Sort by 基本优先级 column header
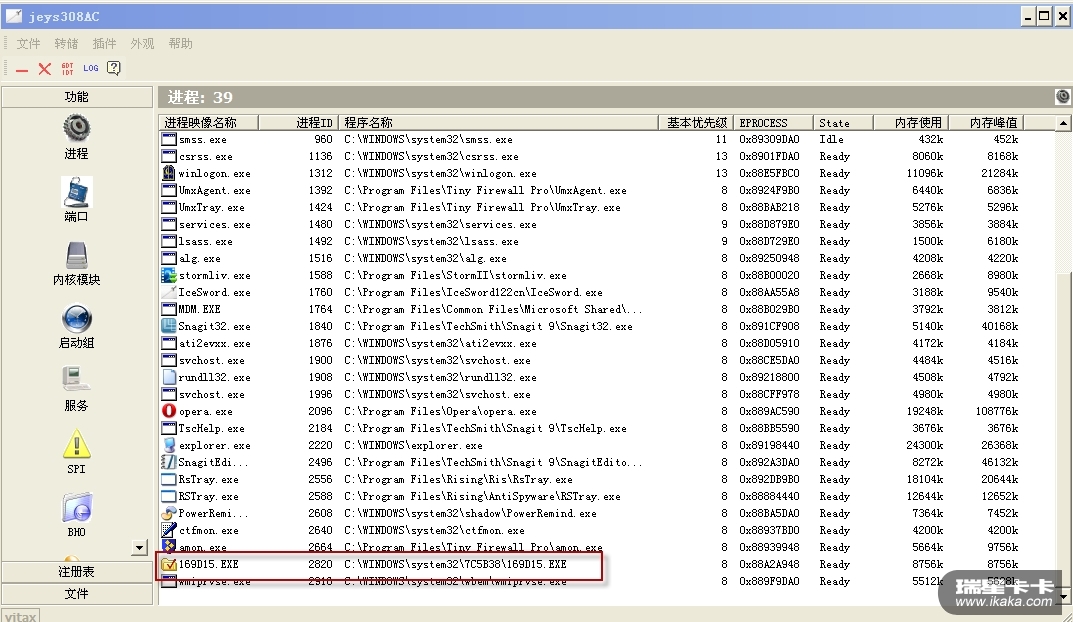The height and width of the screenshot is (622, 1073). tap(696, 122)
